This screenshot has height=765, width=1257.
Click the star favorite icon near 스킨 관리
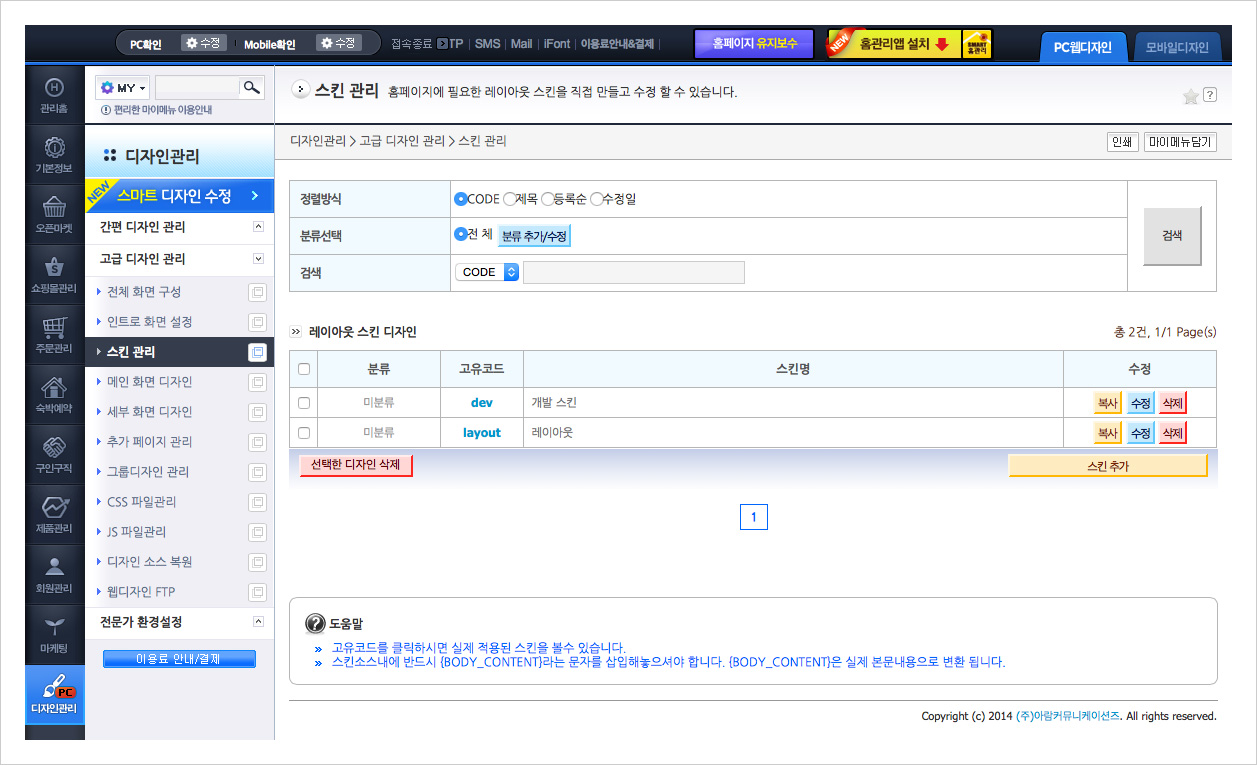1190,96
